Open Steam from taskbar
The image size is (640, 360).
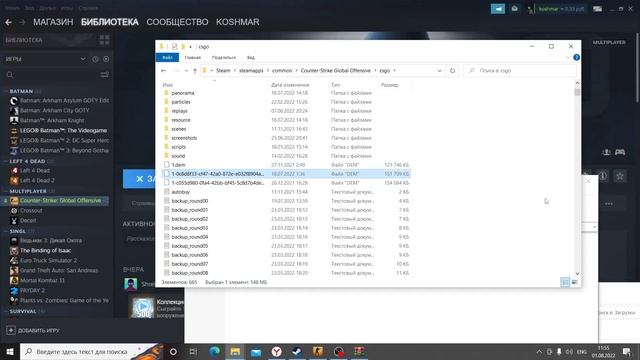(297, 351)
